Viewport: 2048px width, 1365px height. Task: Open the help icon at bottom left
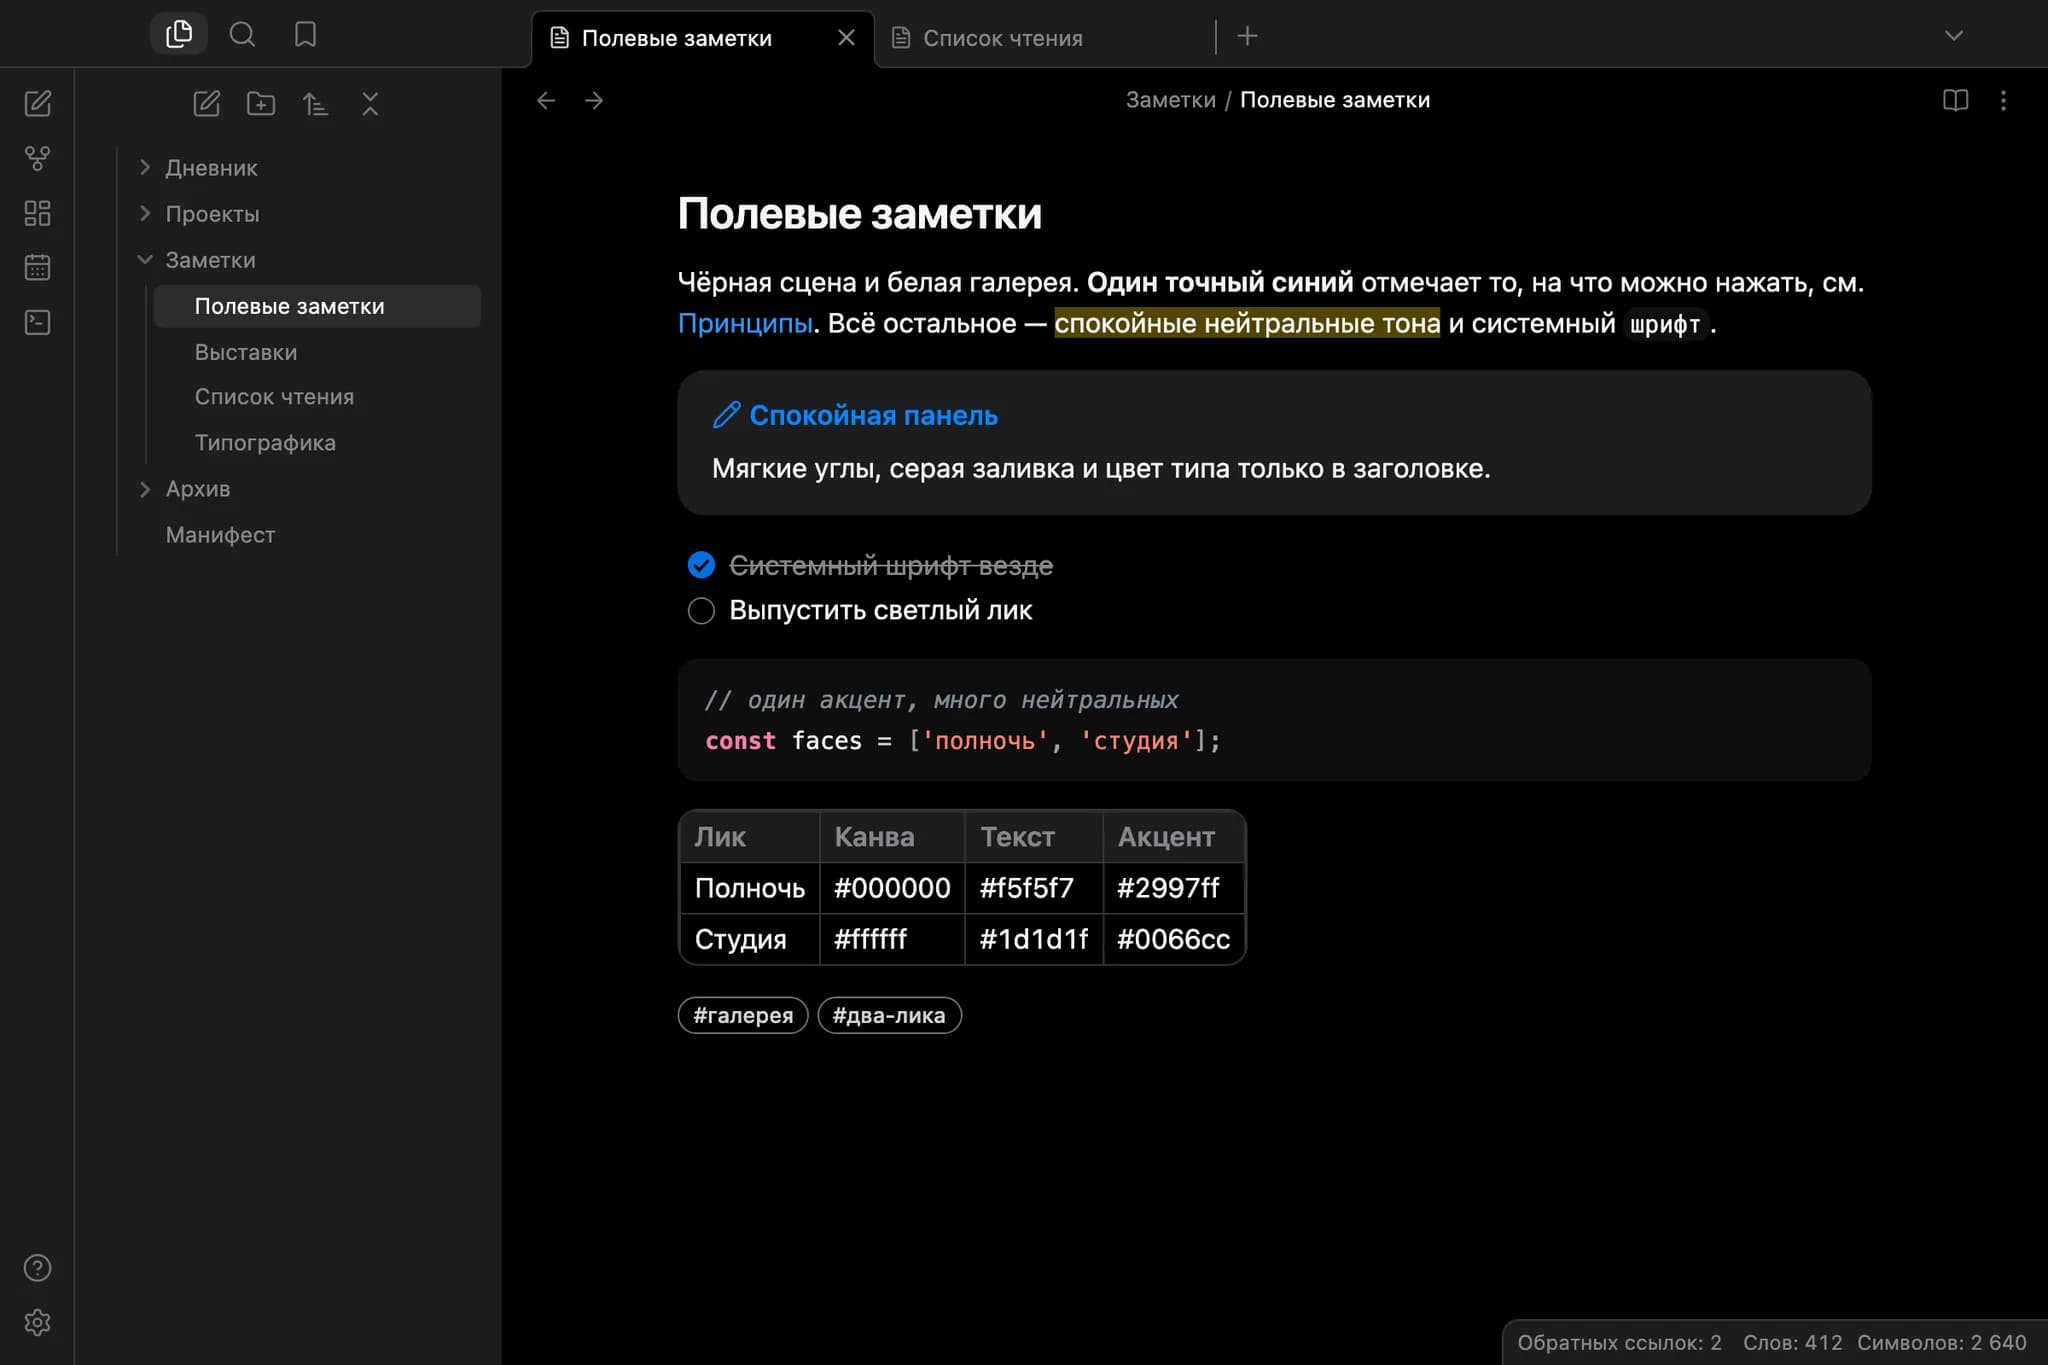[x=38, y=1268]
